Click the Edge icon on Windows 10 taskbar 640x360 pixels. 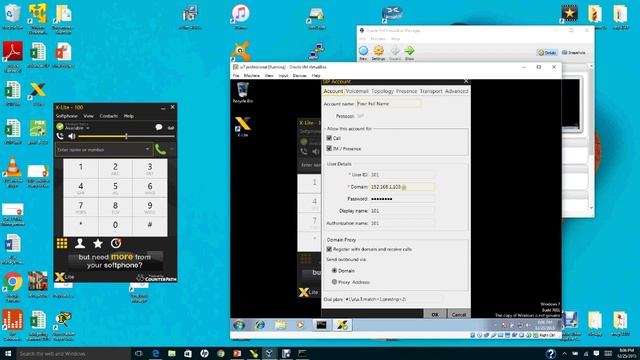point(156,353)
